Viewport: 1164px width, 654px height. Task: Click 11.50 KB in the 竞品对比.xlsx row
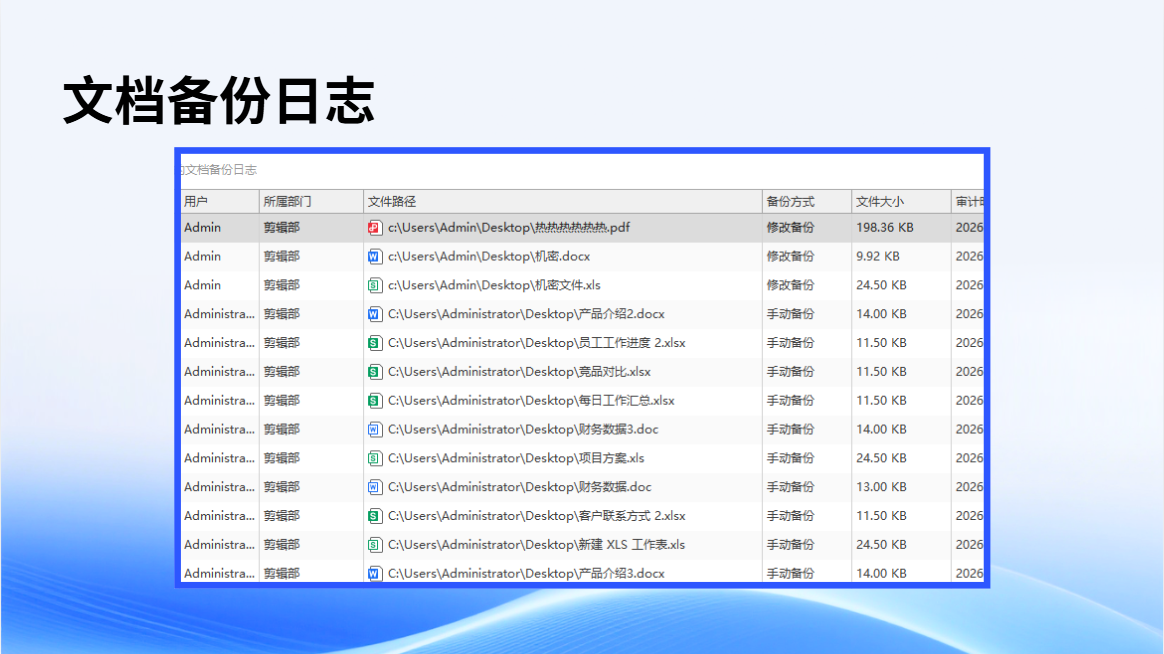(x=881, y=372)
